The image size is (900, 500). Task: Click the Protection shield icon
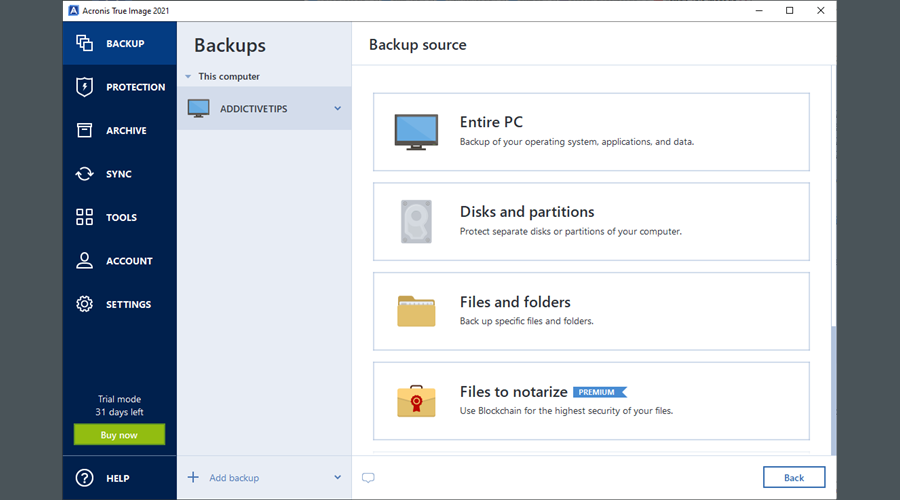tap(85, 87)
